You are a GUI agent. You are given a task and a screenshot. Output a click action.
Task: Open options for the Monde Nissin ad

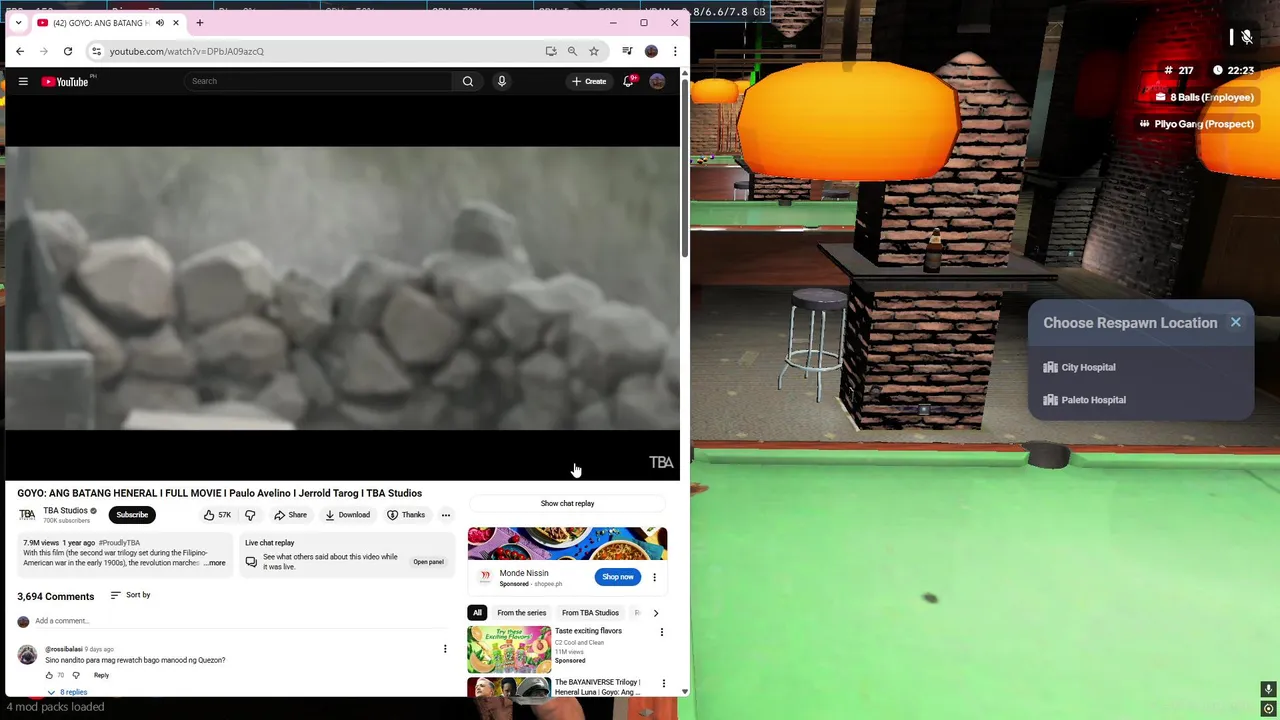(x=654, y=577)
